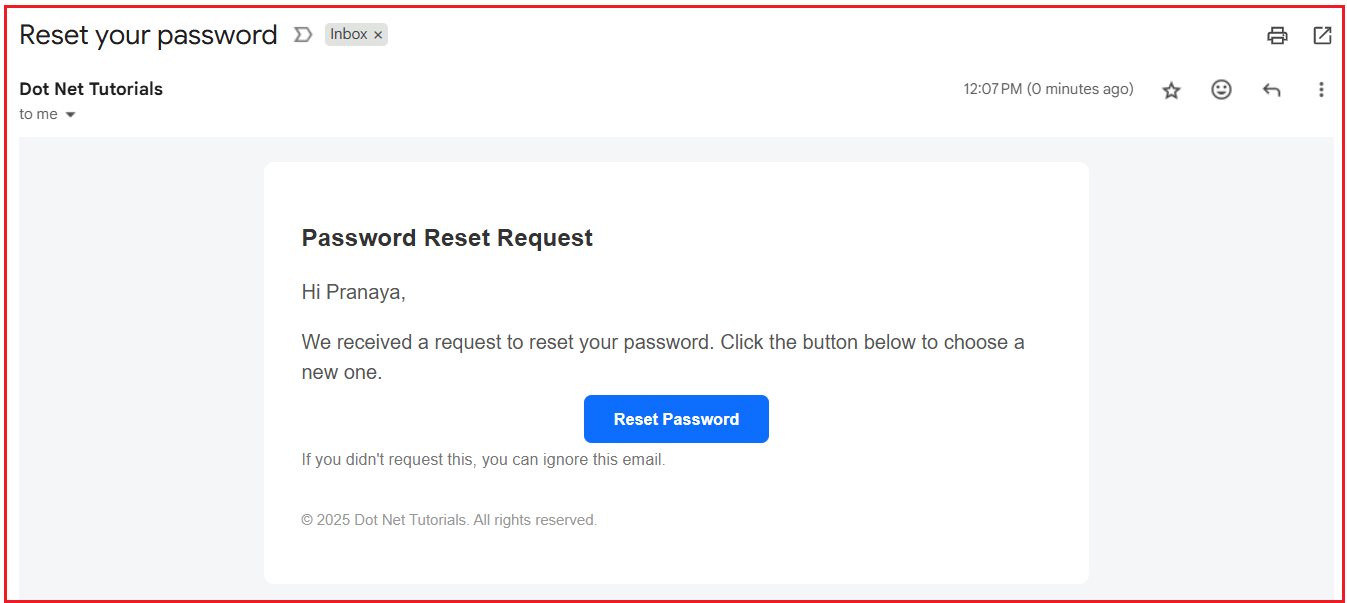
Task: Add an emoji reaction to the email
Action: (x=1221, y=90)
